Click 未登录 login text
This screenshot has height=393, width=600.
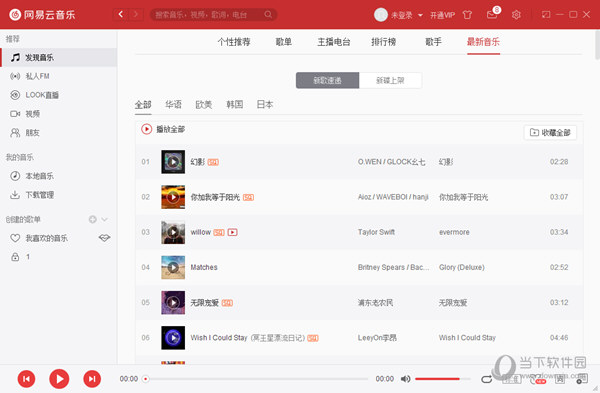coord(402,15)
